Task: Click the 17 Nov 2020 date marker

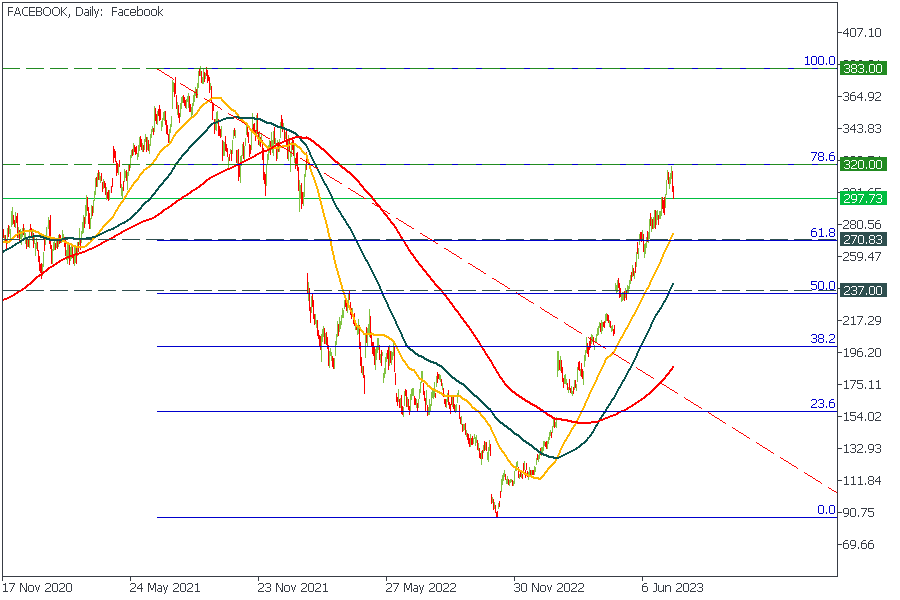Action: [x=38, y=588]
